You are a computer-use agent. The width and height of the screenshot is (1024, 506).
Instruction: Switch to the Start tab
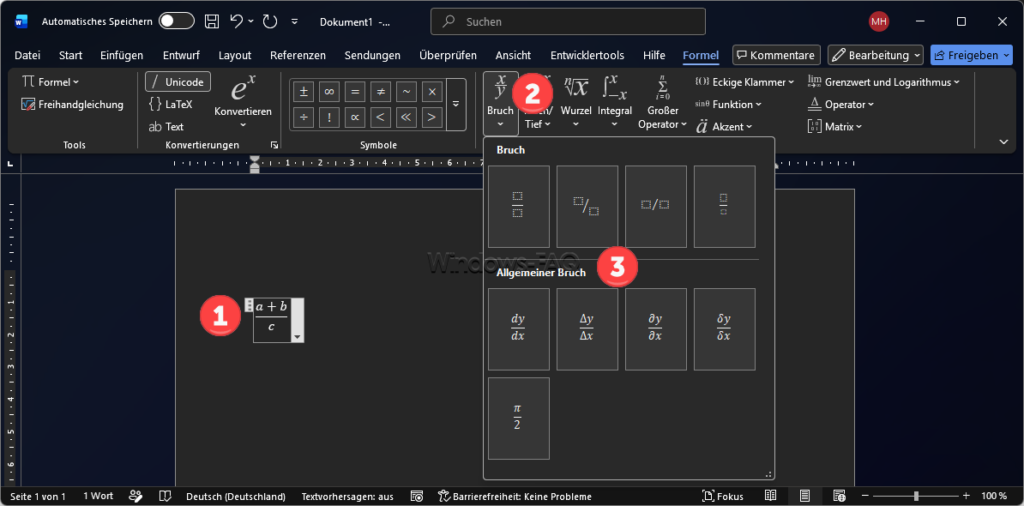click(x=71, y=55)
